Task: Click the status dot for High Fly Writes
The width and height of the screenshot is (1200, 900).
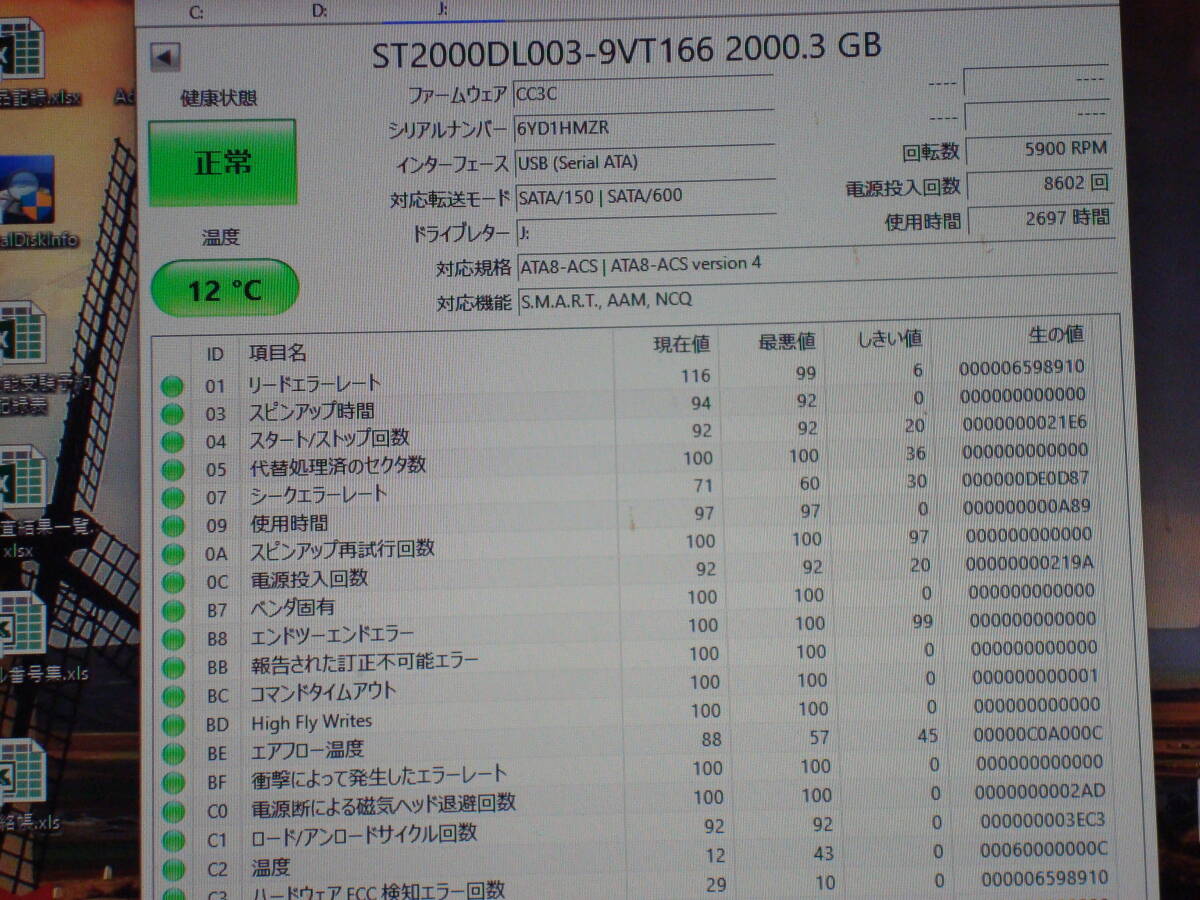Action: coord(173,725)
